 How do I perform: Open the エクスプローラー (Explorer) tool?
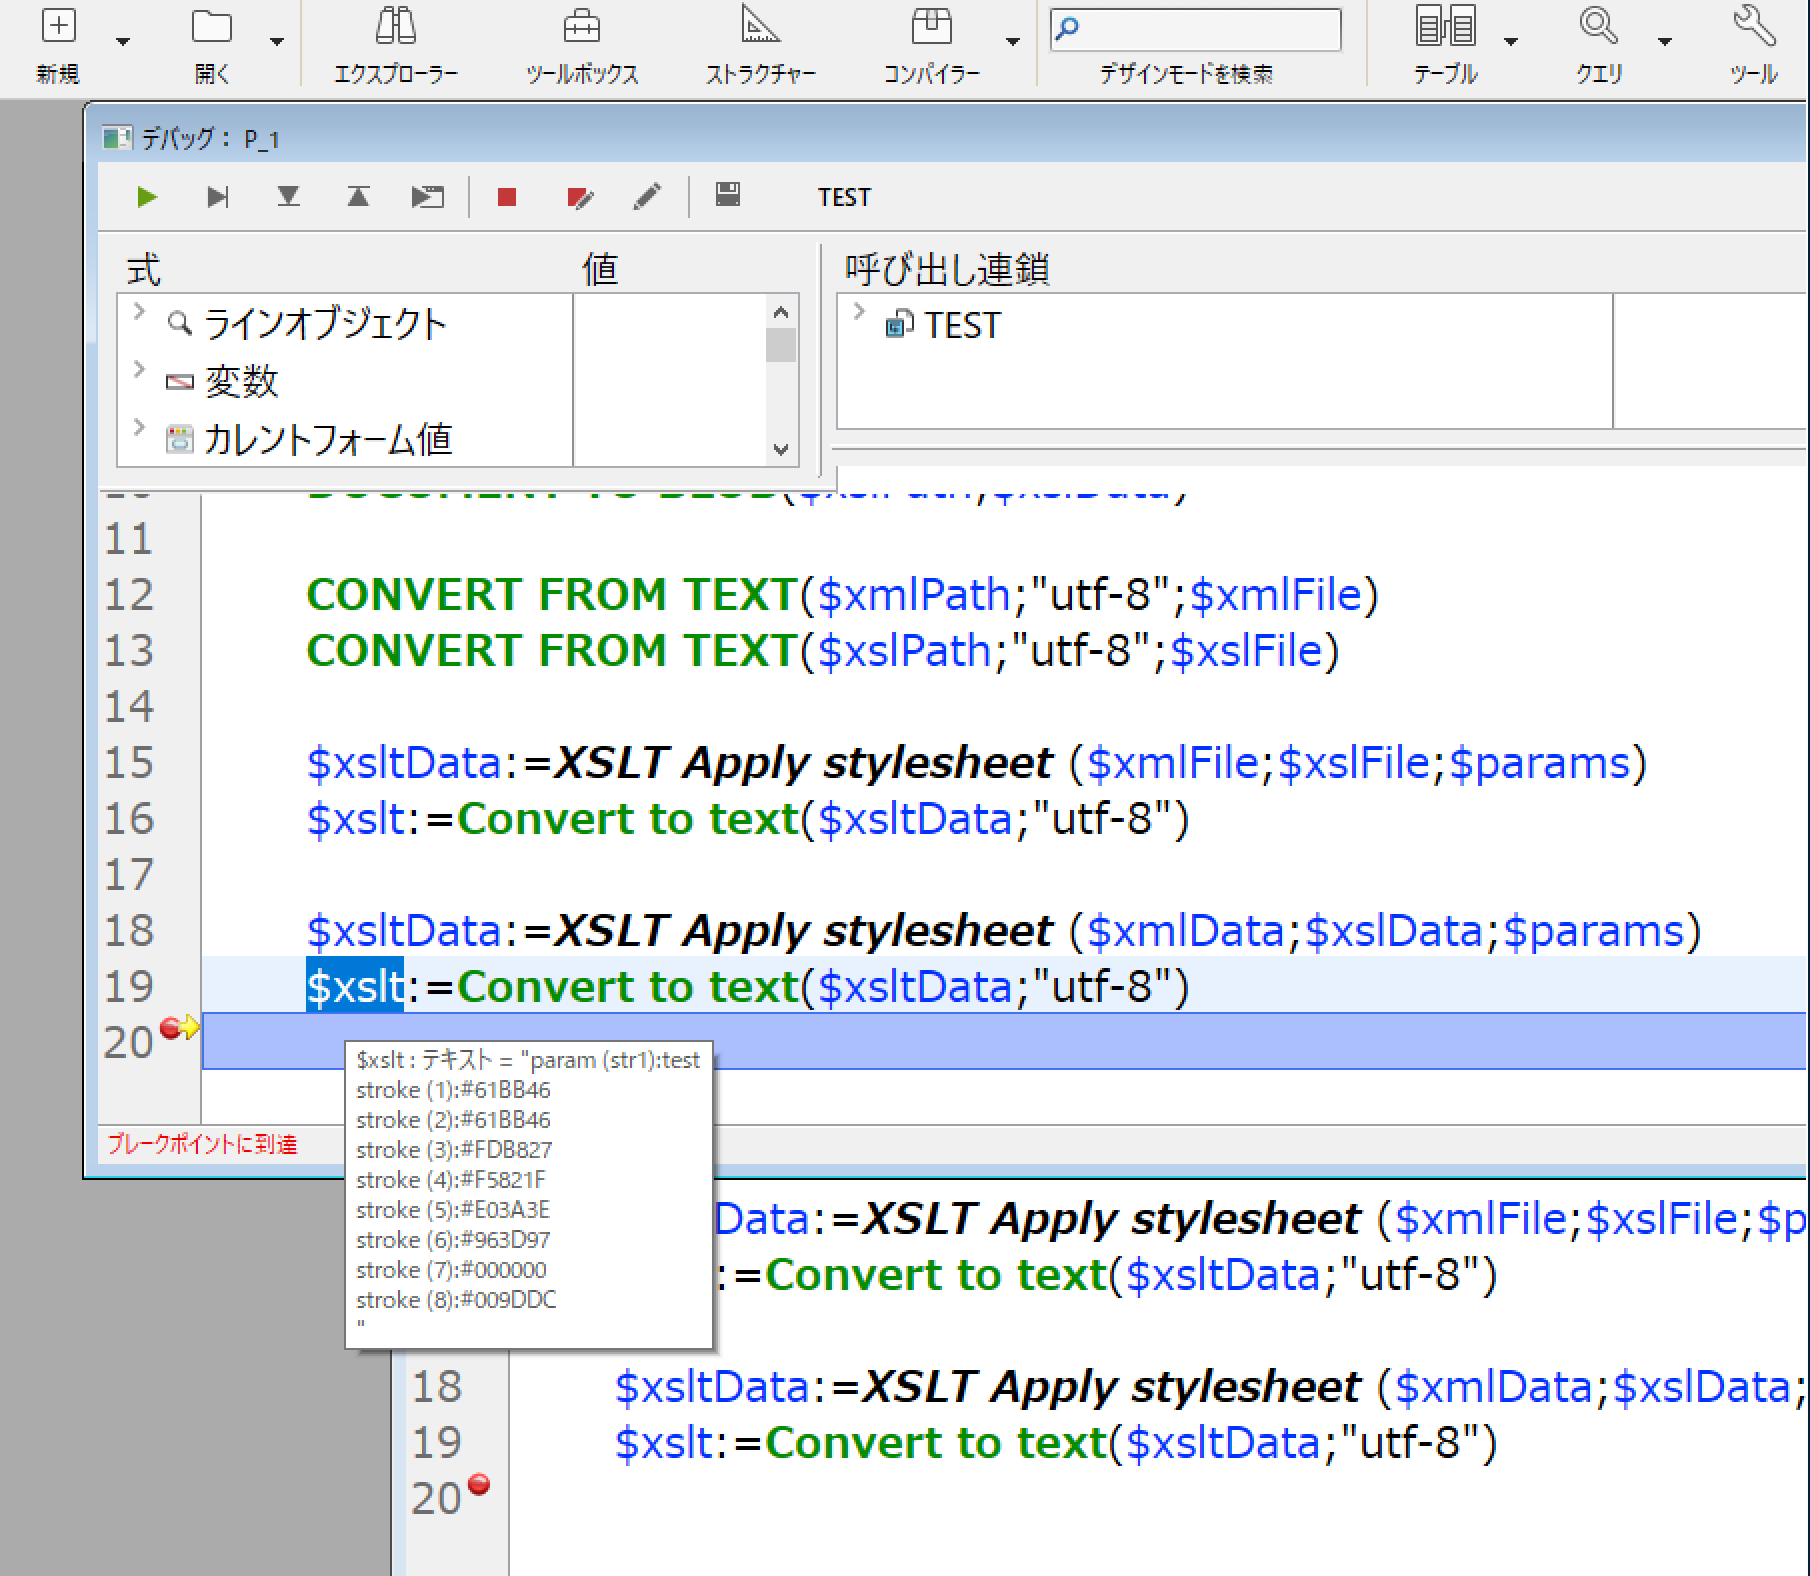395,40
